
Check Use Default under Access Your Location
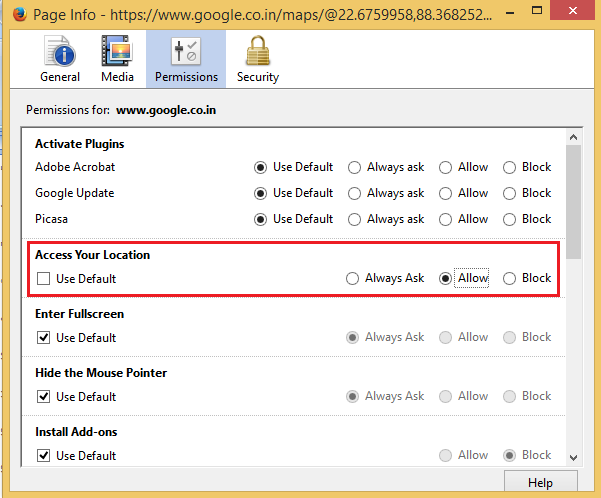[43, 279]
